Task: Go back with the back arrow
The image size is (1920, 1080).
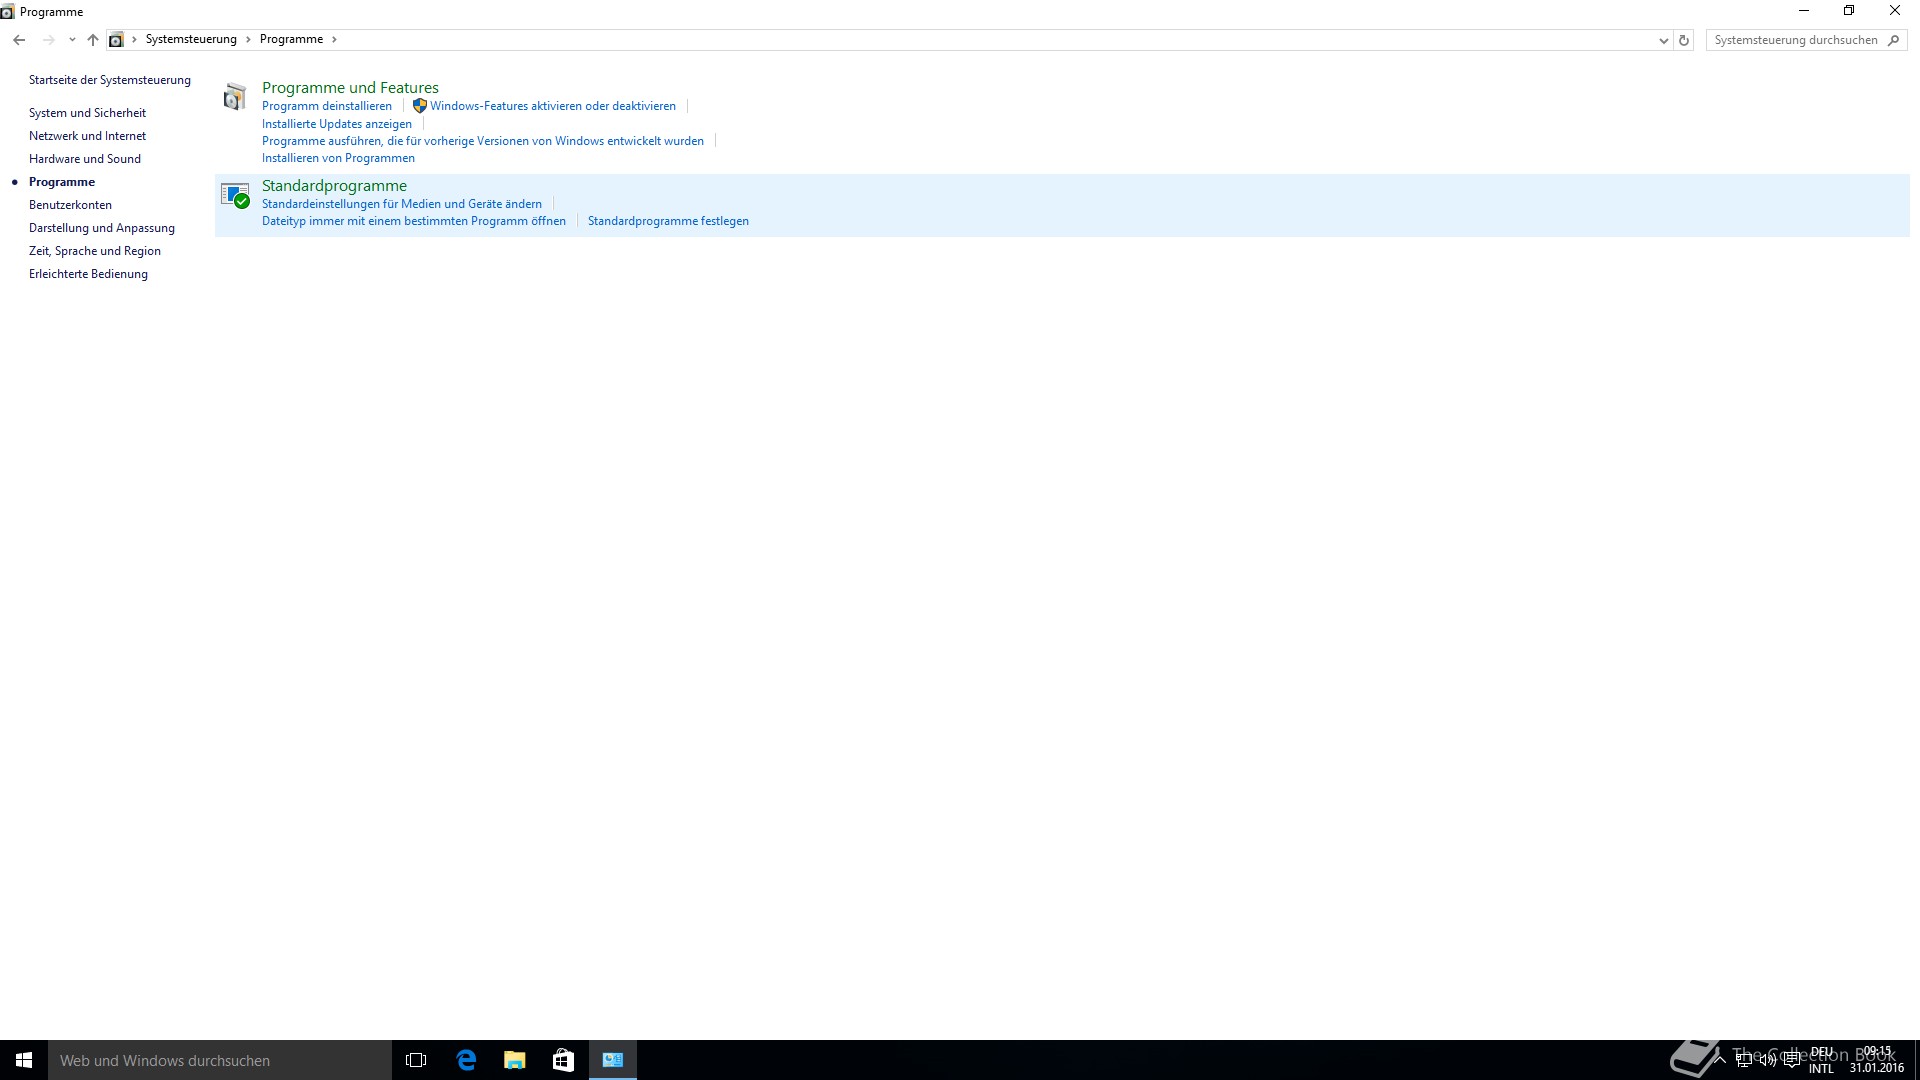Action: tap(19, 40)
